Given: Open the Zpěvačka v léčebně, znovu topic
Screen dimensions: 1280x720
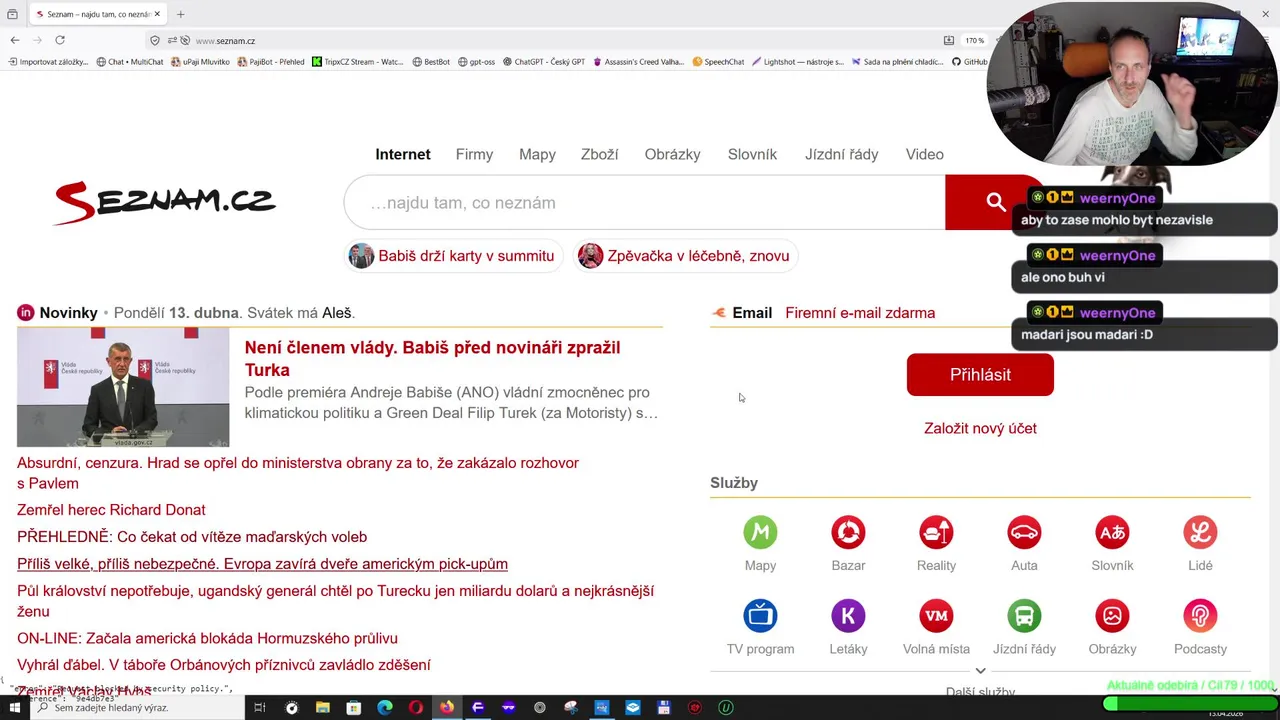Looking at the screenshot, I should (686, 256).
